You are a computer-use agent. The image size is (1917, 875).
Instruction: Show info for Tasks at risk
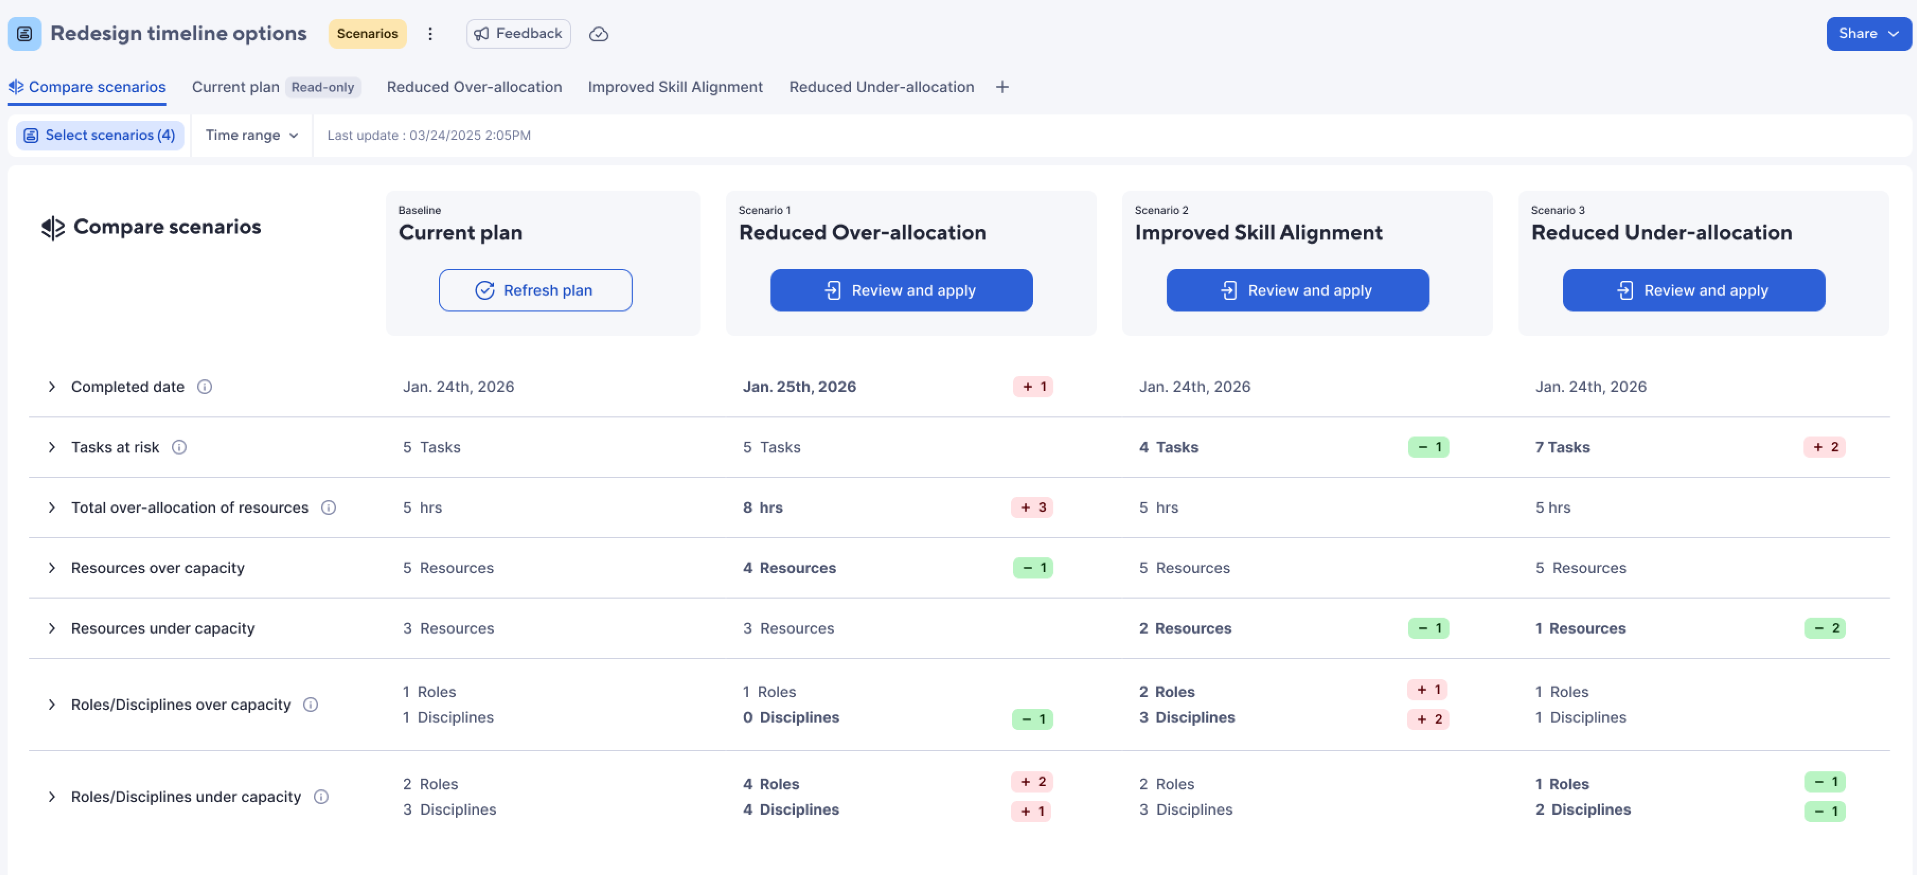coord(179,447)
